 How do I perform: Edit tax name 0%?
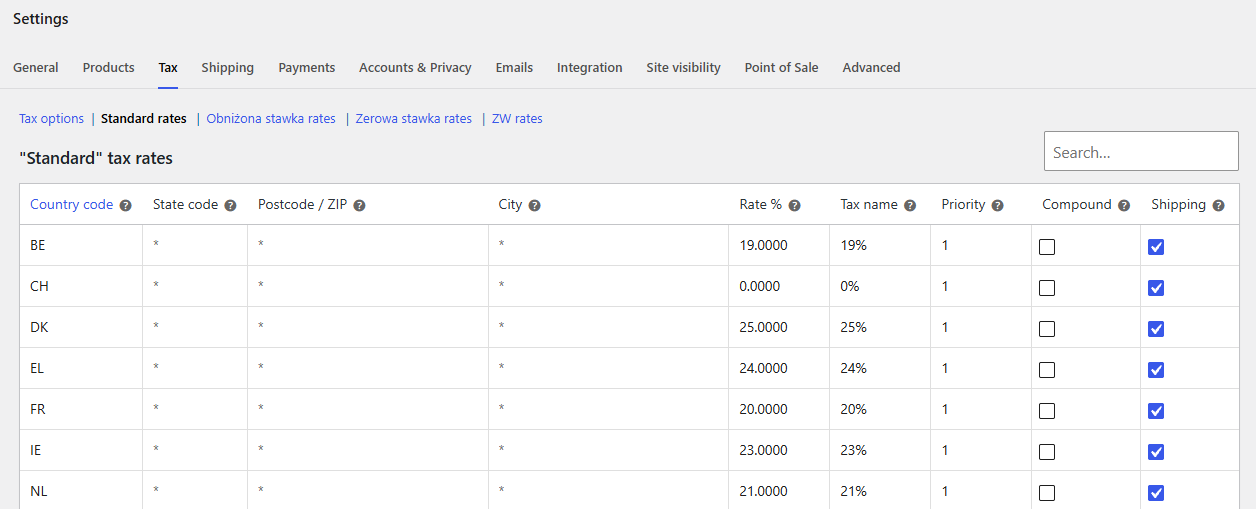click(x=880, y=286)
